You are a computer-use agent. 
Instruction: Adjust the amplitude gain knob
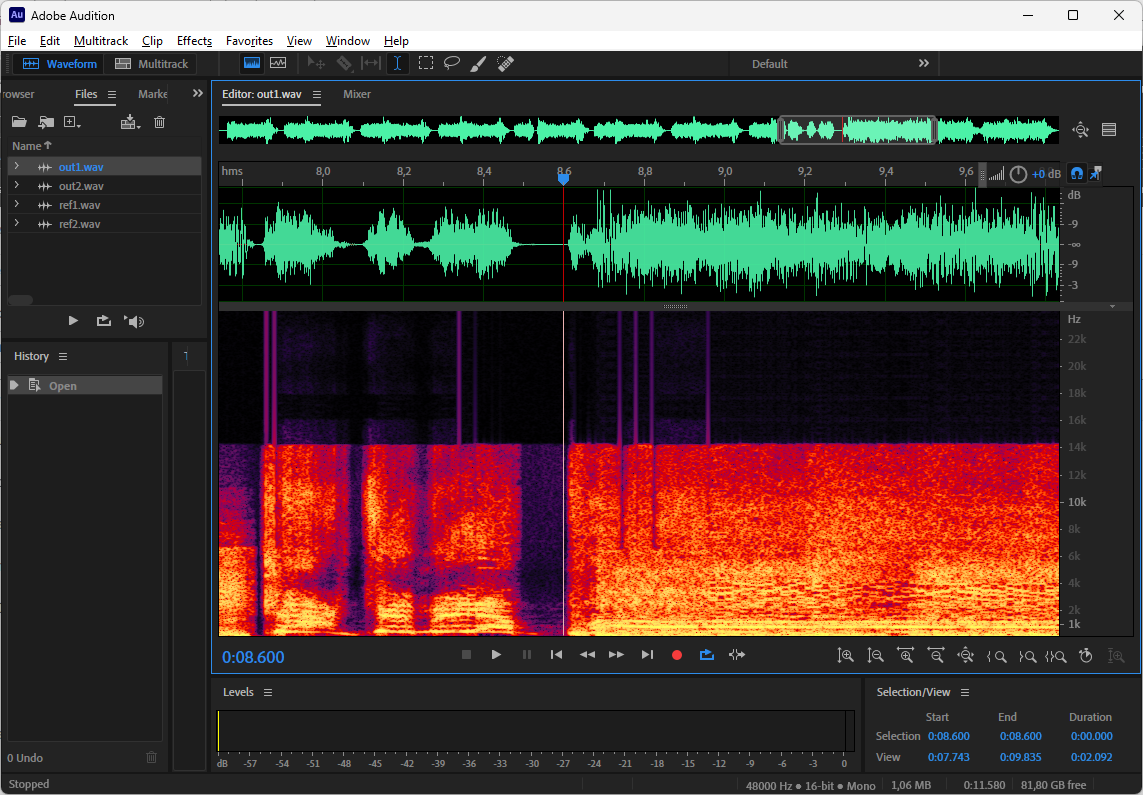coord(1018,174)
